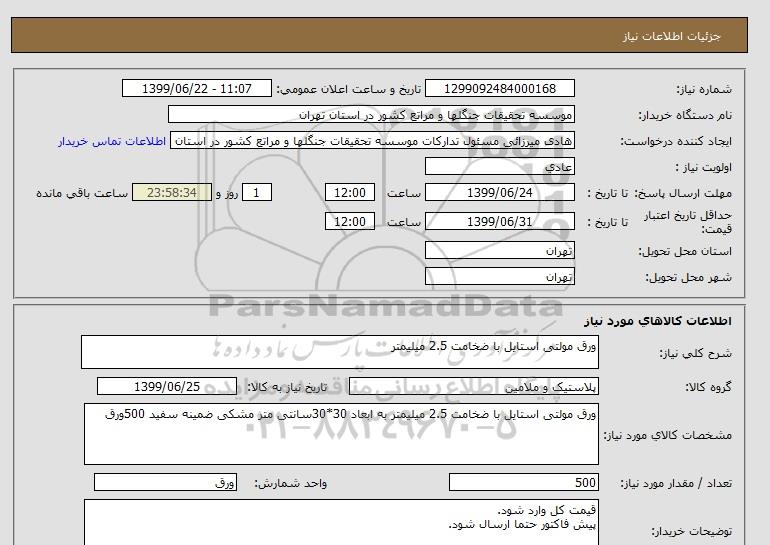This screenshot has height=545, width=770.
Task: Click the label تاریخ نیاز به کالا
Action: tap(287, 387)
